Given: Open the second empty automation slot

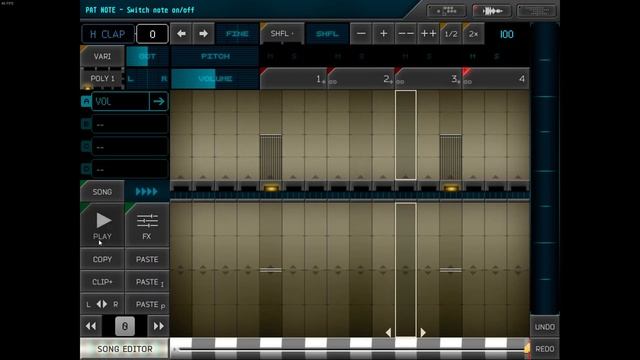Looking at the screenshot, I should click(x=130, y=124).
